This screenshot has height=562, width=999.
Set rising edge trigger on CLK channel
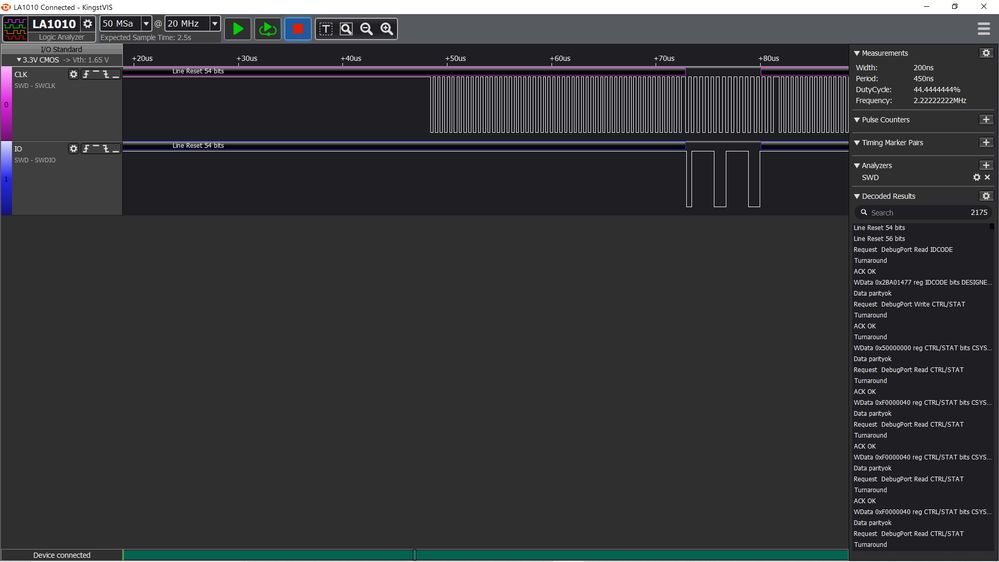click(x=85, y=75)
